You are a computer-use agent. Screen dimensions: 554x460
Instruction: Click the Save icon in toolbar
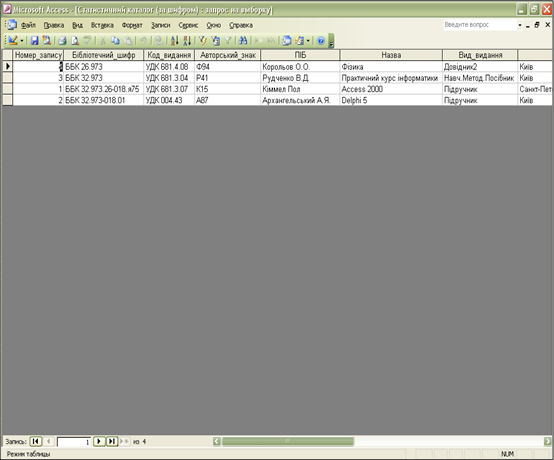coord(34,41)
